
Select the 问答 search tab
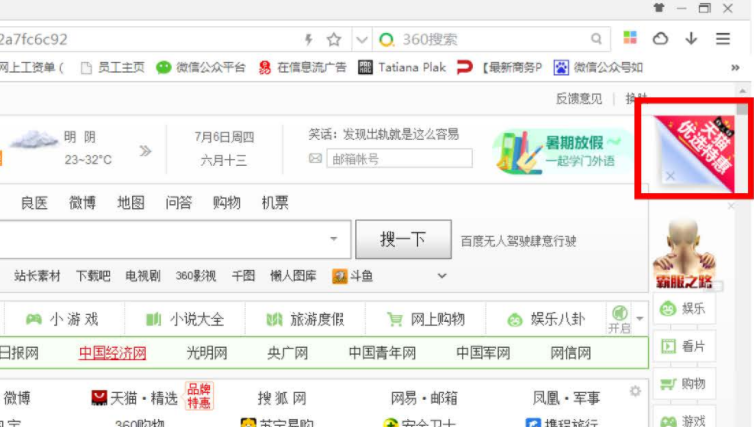point(178,203)
